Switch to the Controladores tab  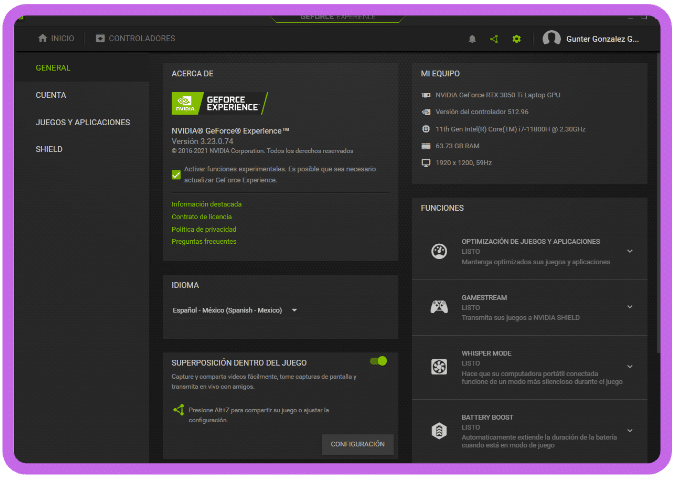(x=135, y=38)
